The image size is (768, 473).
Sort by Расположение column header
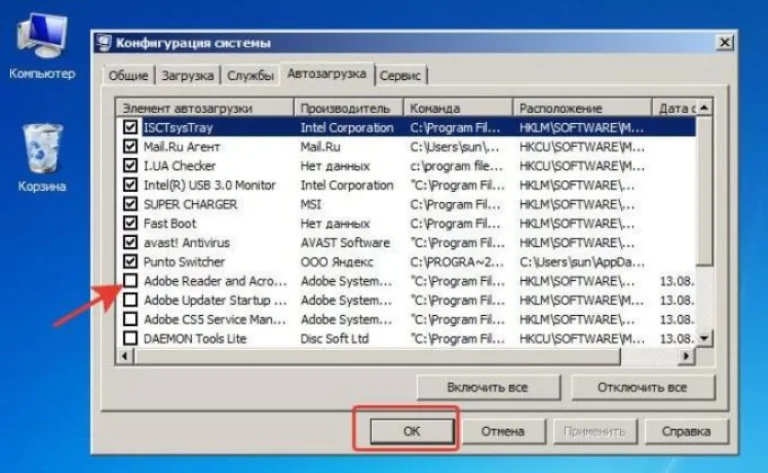582,108
